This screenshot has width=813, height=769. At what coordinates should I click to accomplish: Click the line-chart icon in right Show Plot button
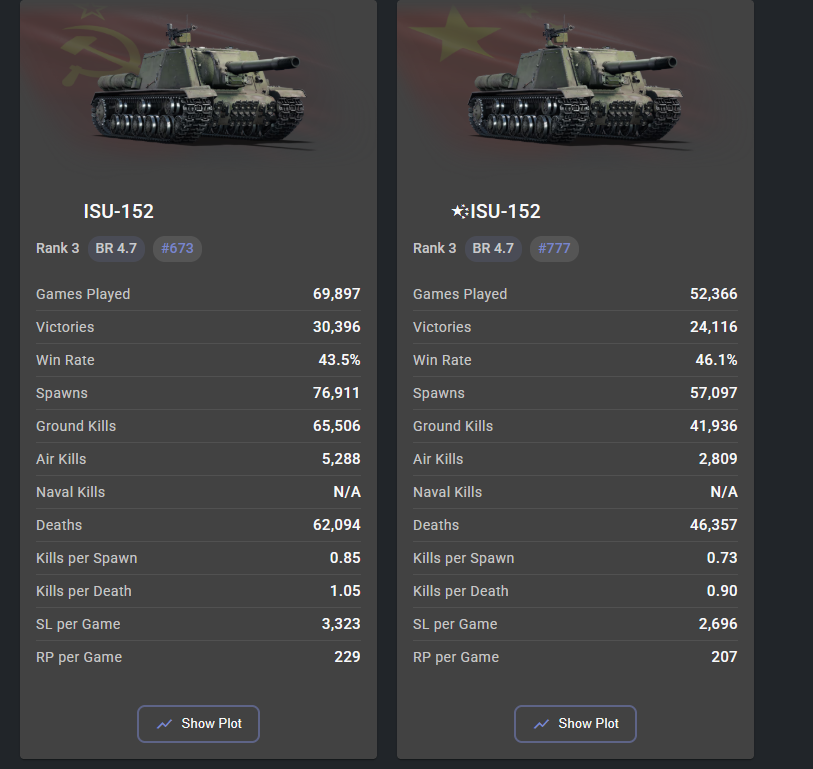(541, 724)
